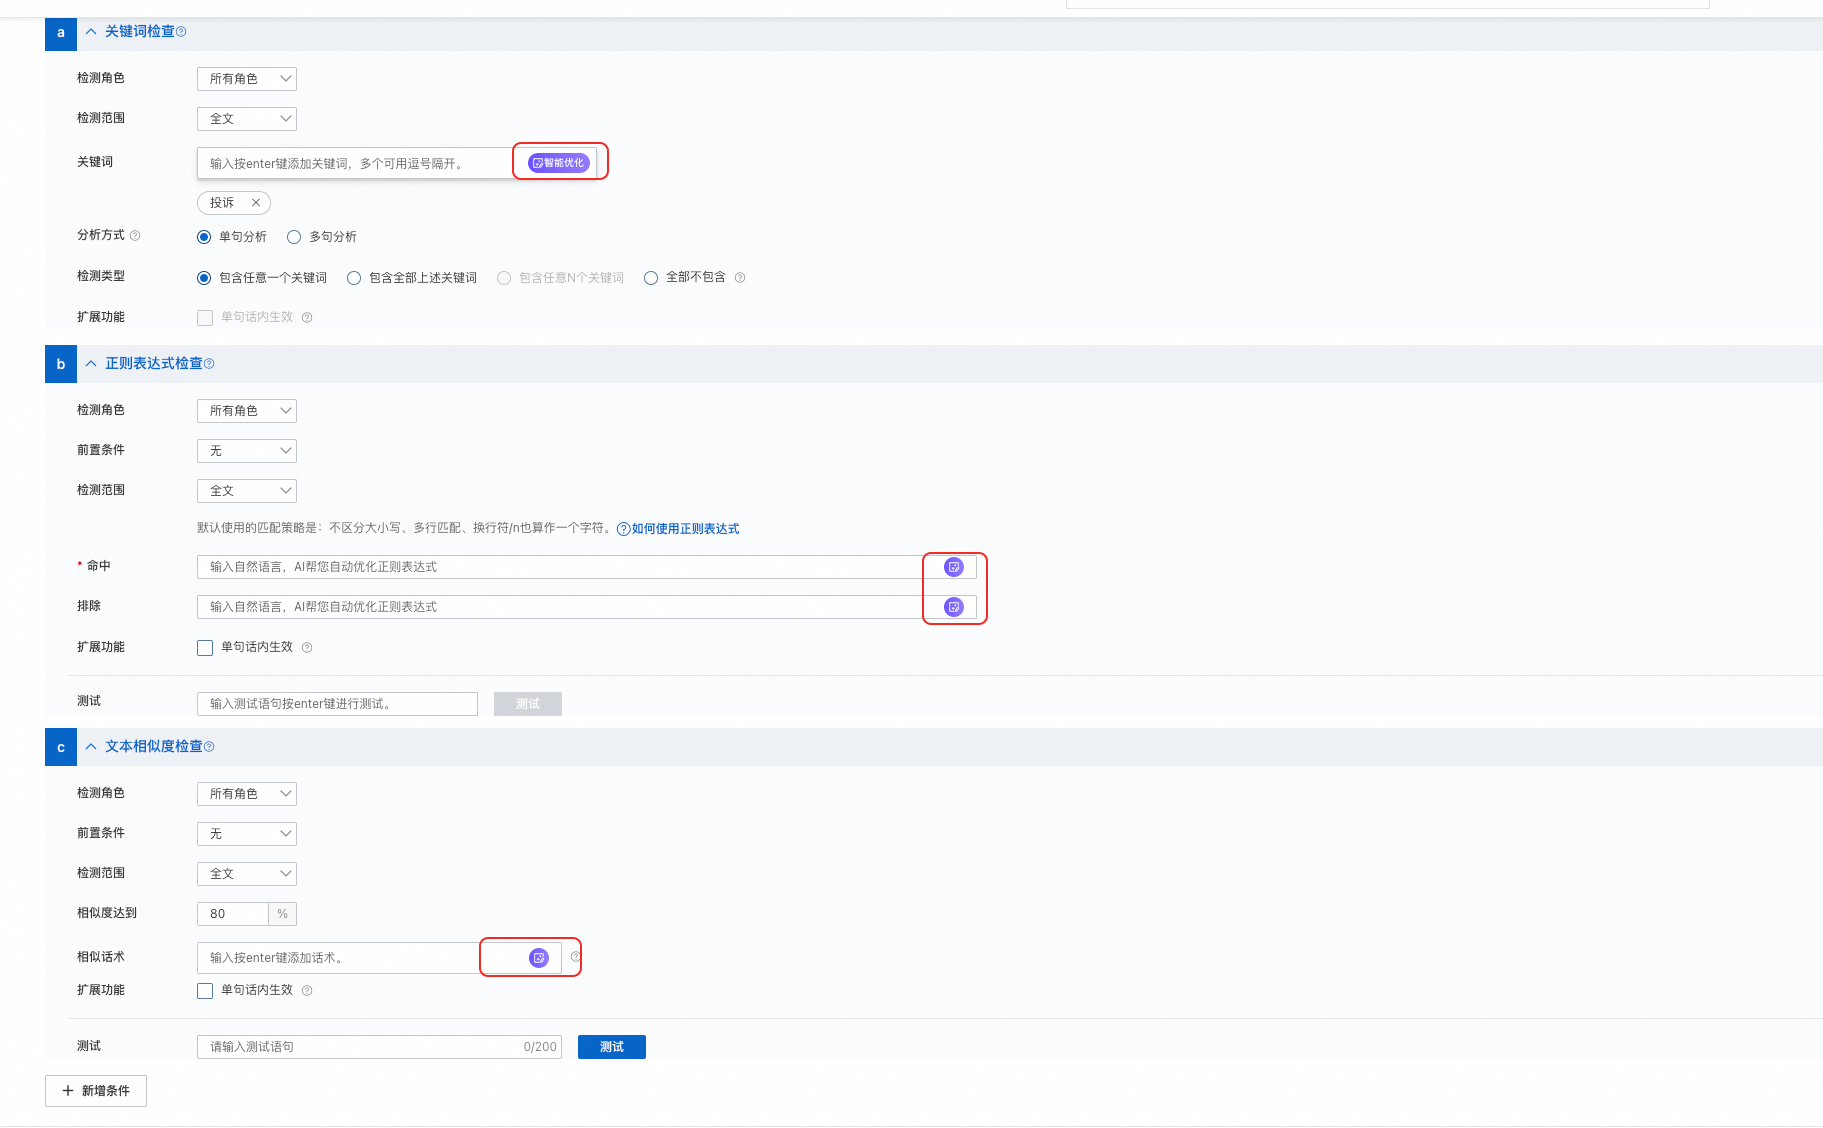The width and height of the screenshot is (1823, 1128).
Task: Enable 单句话内生效 in regex check section
Action: coord(205,648)
